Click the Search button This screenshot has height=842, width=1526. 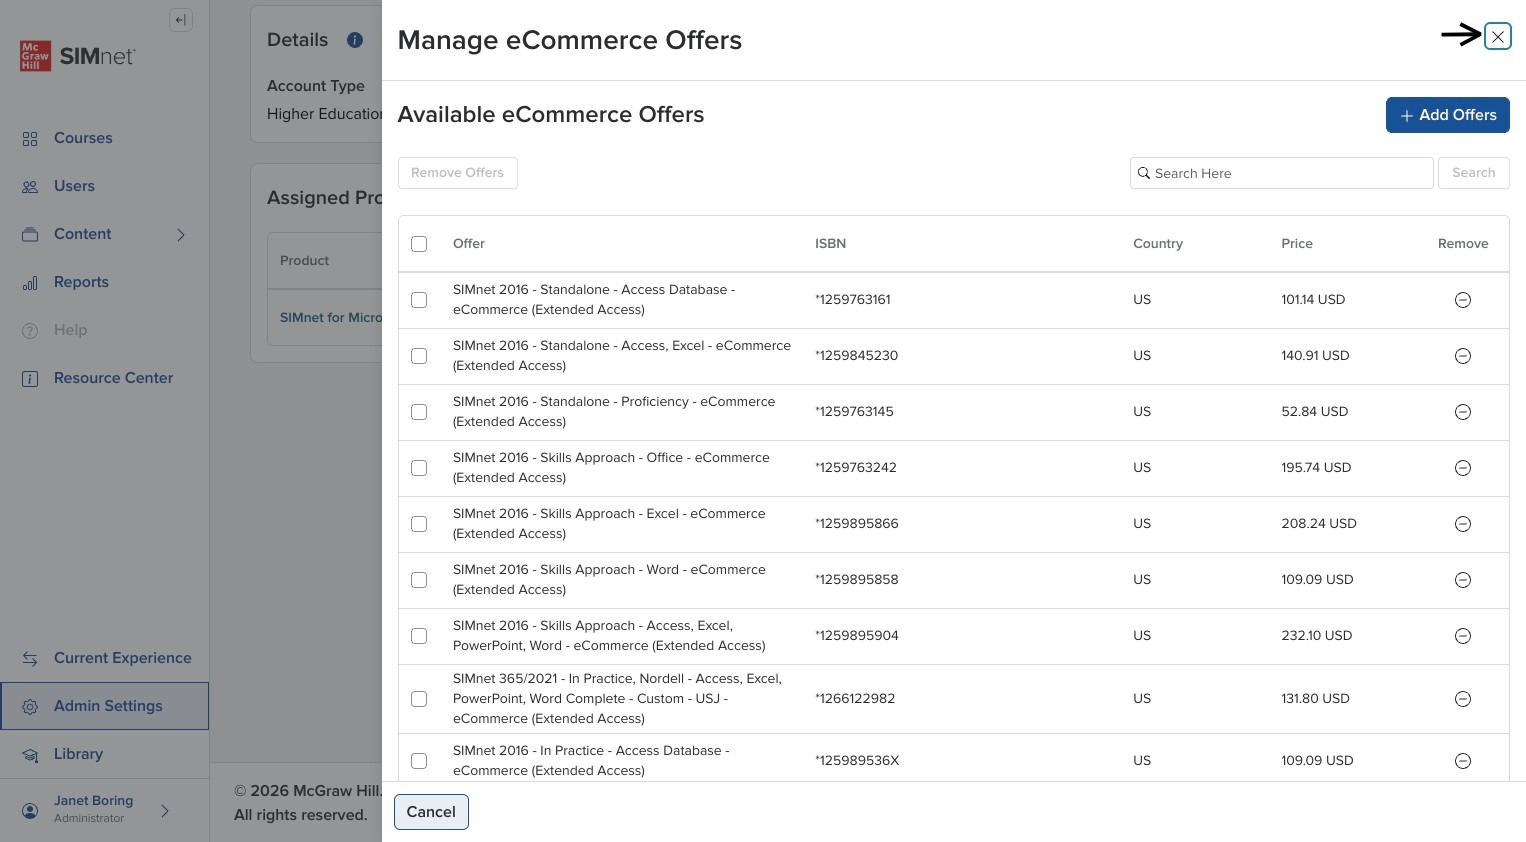pyautogui.click(x=1473, y=173)
